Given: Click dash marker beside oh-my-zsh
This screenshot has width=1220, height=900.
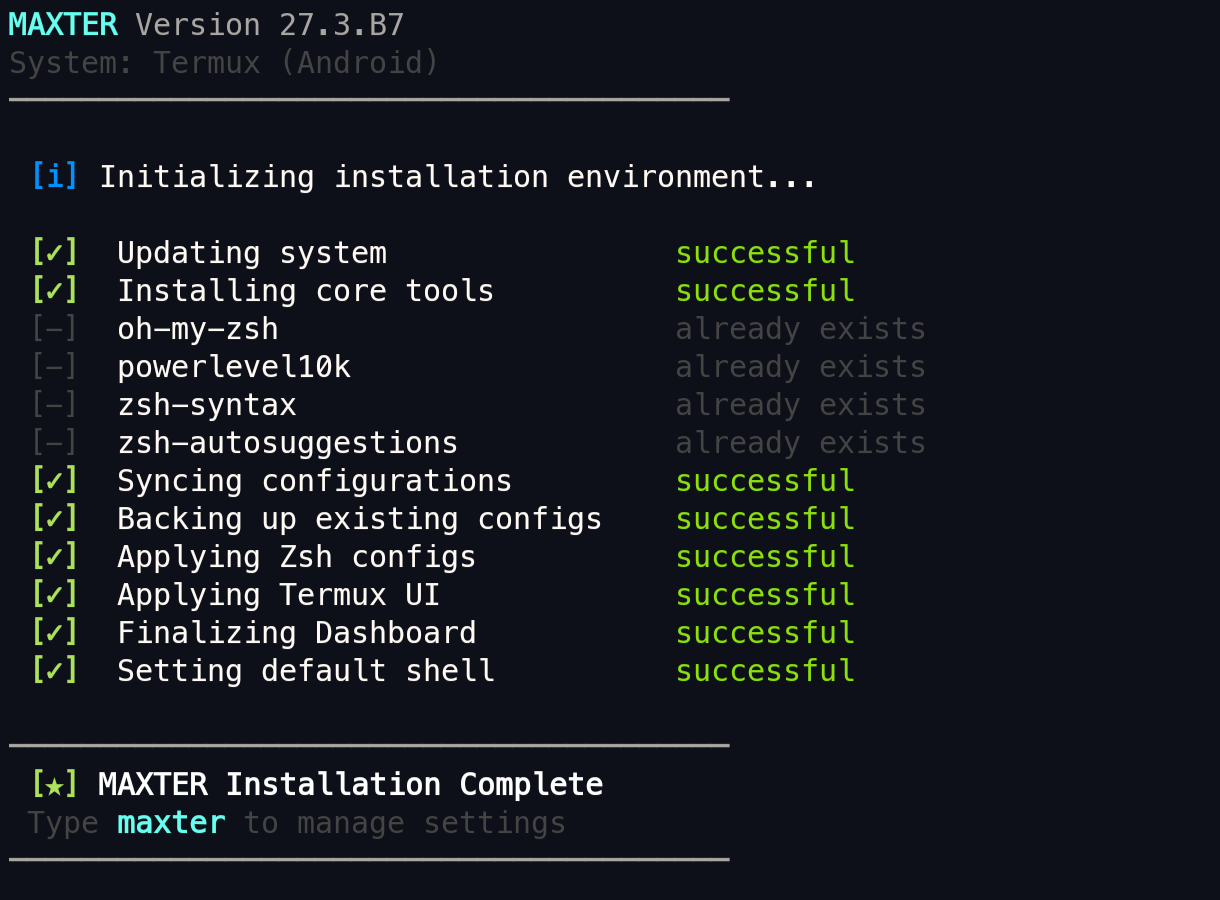Looking at the screenshot, I should tap(54, 329).
